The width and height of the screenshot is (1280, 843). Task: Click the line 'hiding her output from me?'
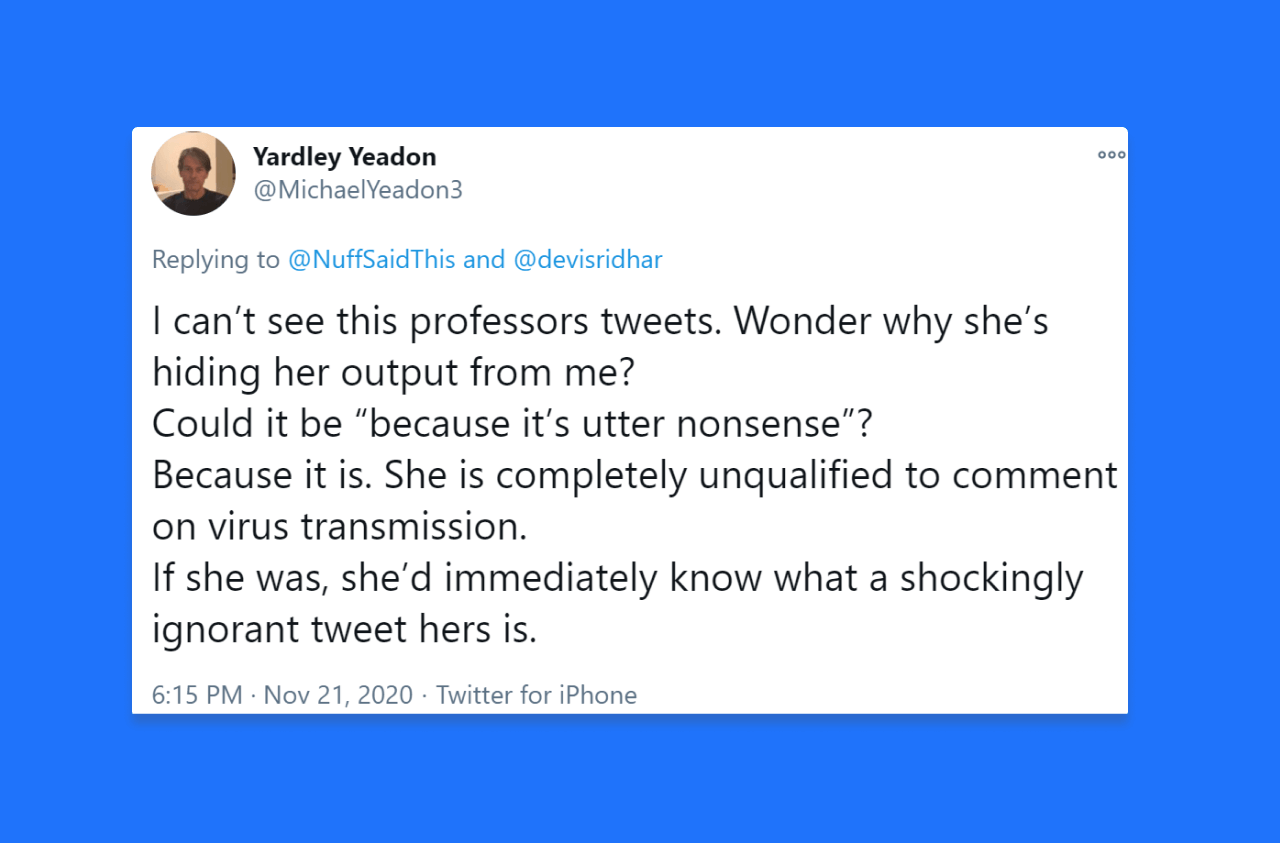393,373
